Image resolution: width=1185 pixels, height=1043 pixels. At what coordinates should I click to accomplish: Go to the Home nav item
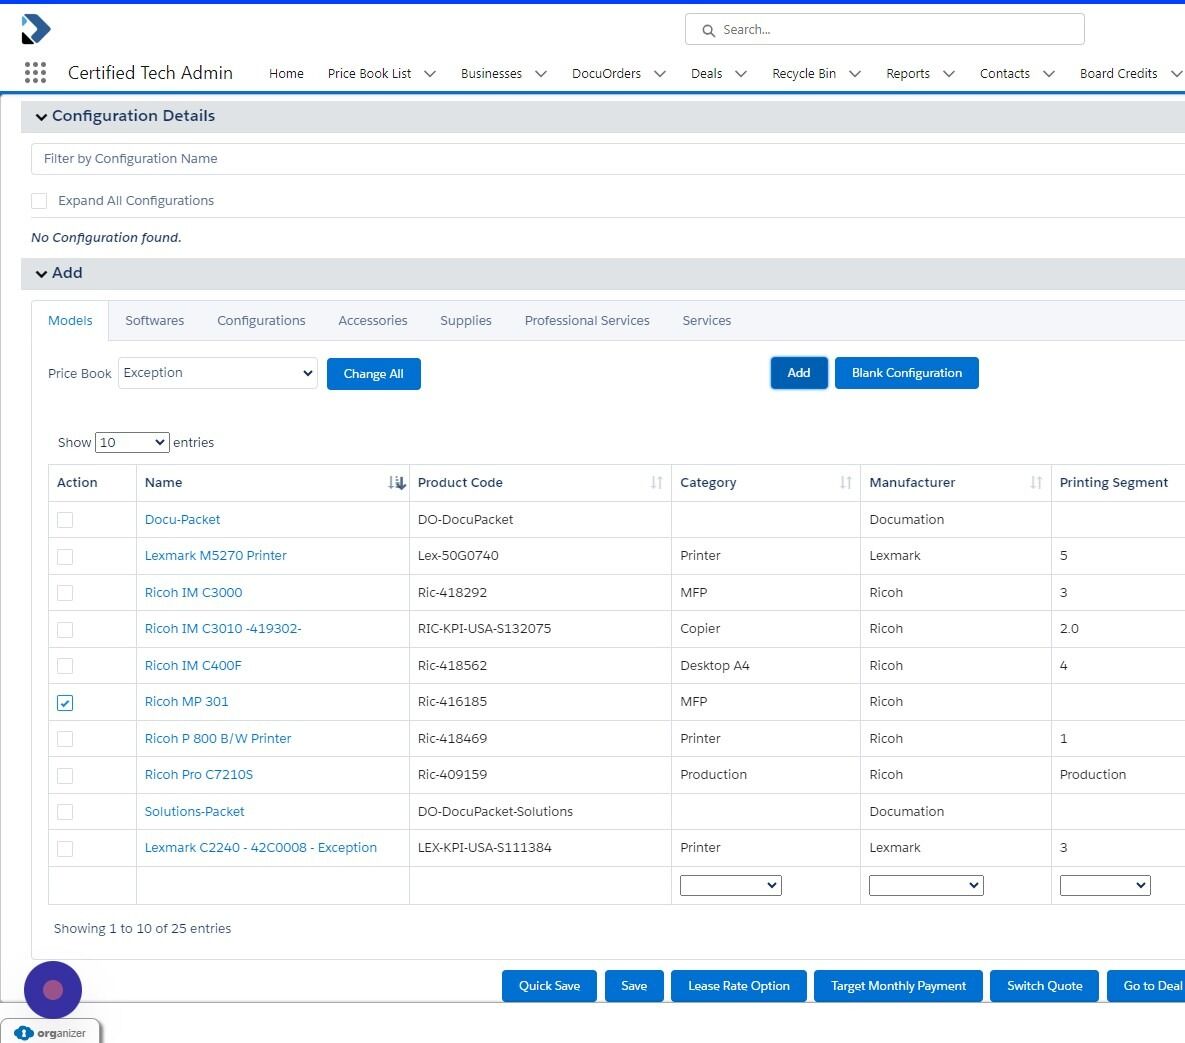click(286, 73)
